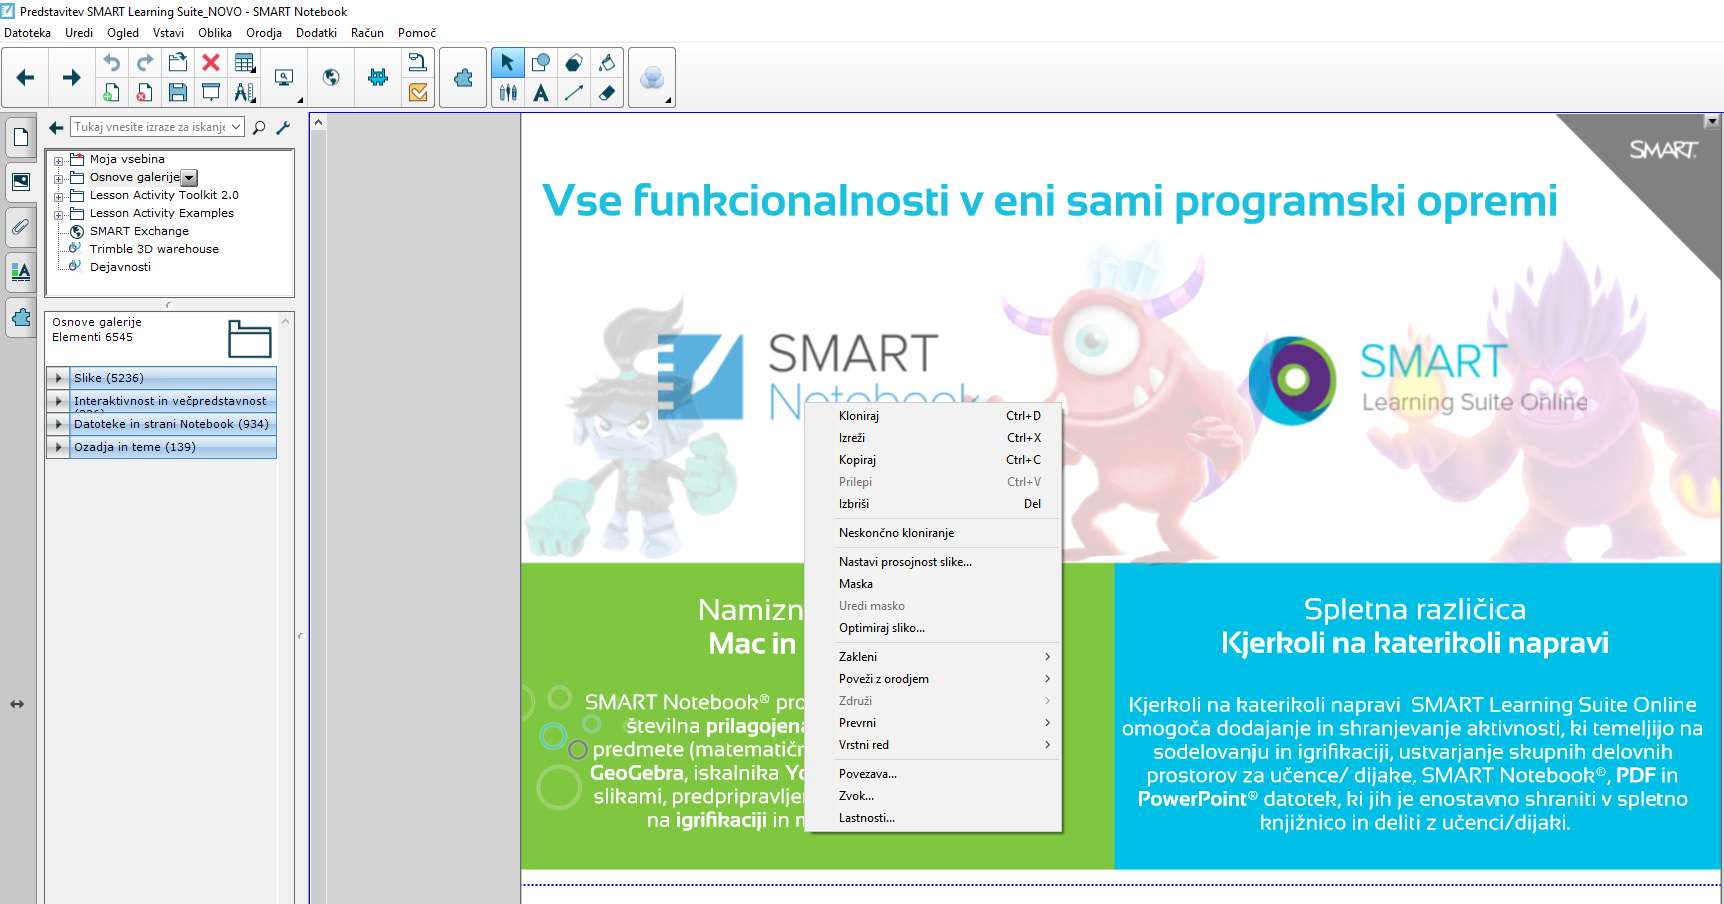The width and height of the screenshot is (1724, 904).
Task: Choose the Pens tool
Action: pos(508,93)
